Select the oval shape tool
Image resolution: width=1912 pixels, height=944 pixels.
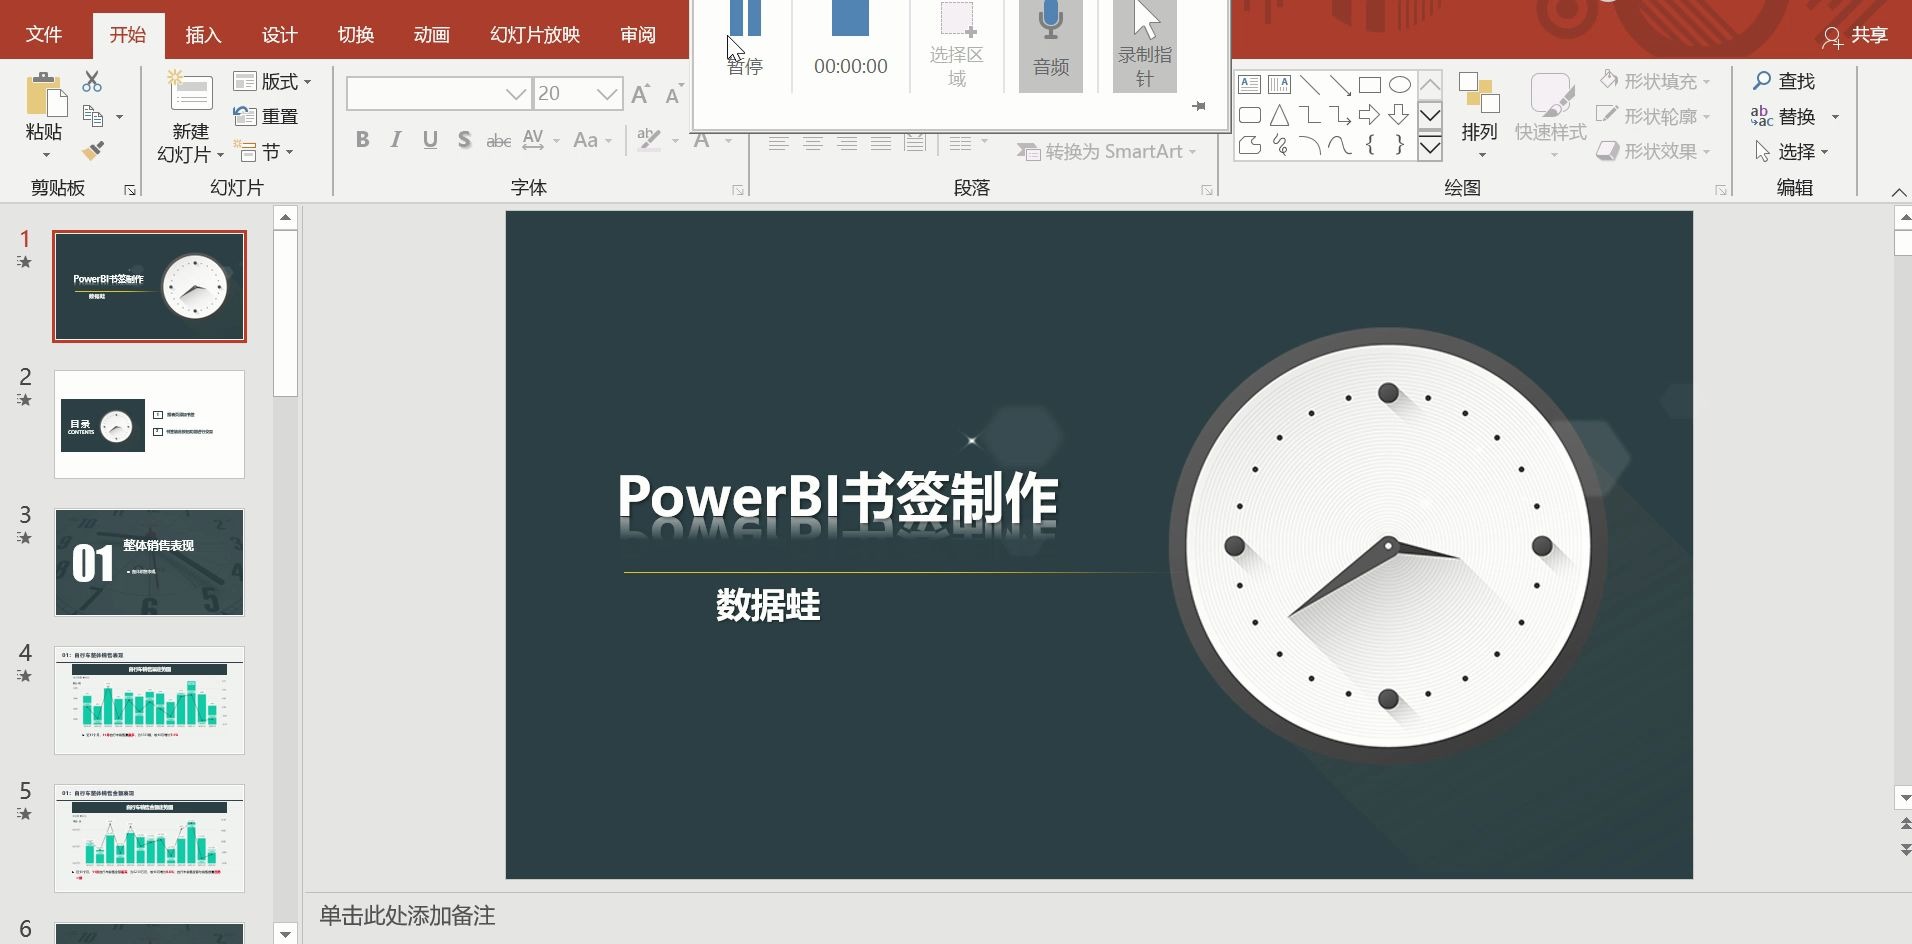click(1399, 84)
